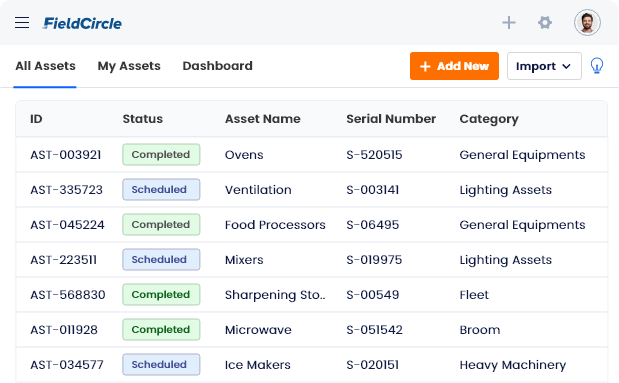Open the hamburger navigation menu

[22, 23]
